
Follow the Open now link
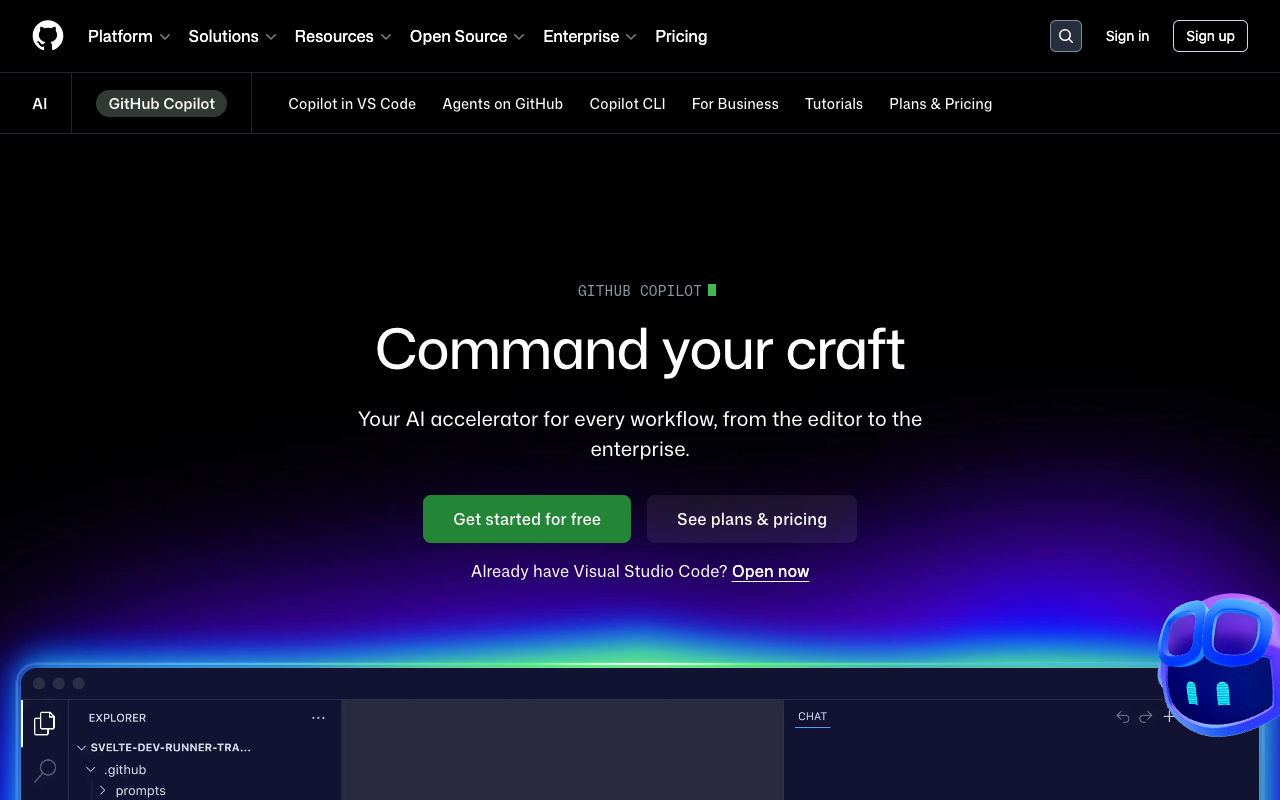[771, 572]
